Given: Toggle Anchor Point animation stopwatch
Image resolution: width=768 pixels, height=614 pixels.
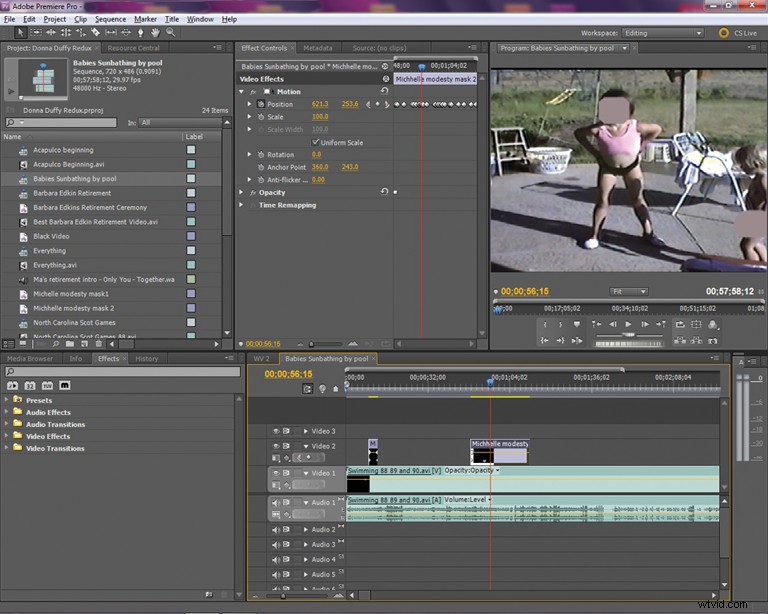Looking at the screenshot, I should click(261, 167).
